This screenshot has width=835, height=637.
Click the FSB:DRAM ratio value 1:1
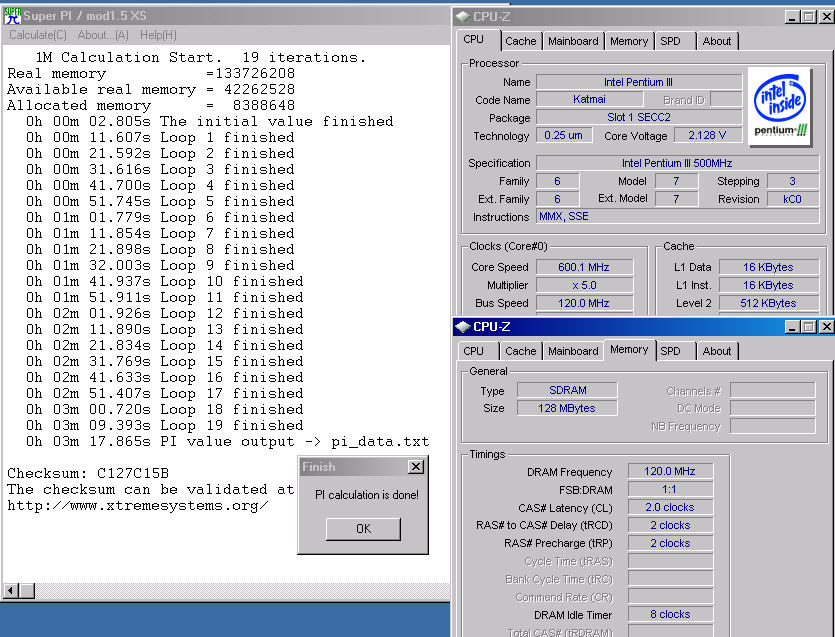tap(670, 489)
